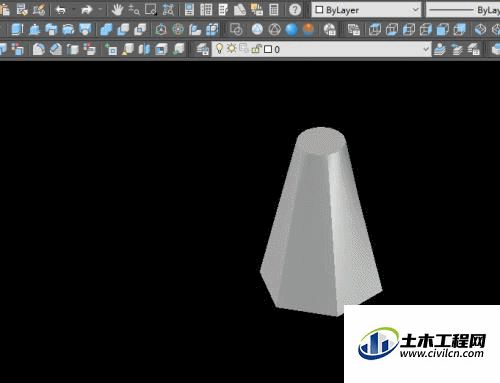
Task: Select the Zoom Window tool
Action: (x=151, y=10)
